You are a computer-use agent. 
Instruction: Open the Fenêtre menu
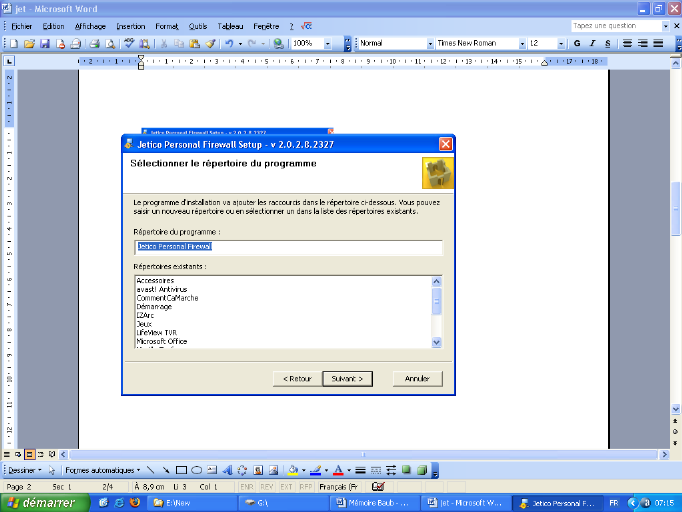(266, 27)
